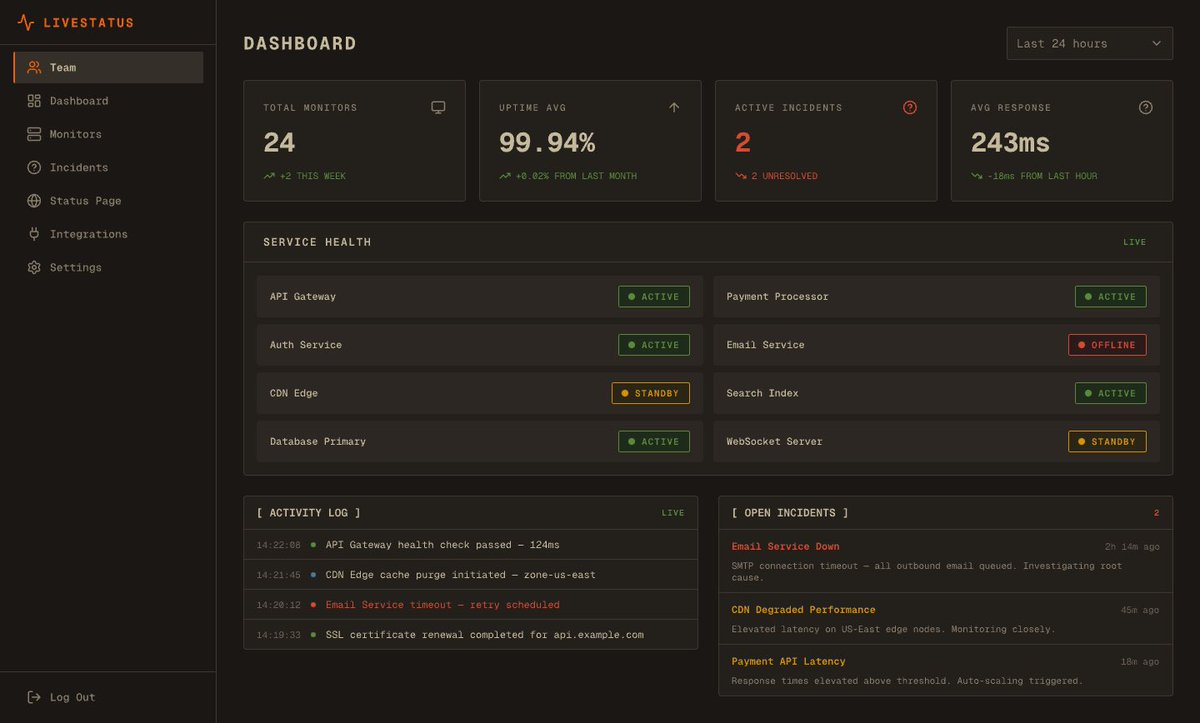Click the active incidents value 2

(743, 143)
